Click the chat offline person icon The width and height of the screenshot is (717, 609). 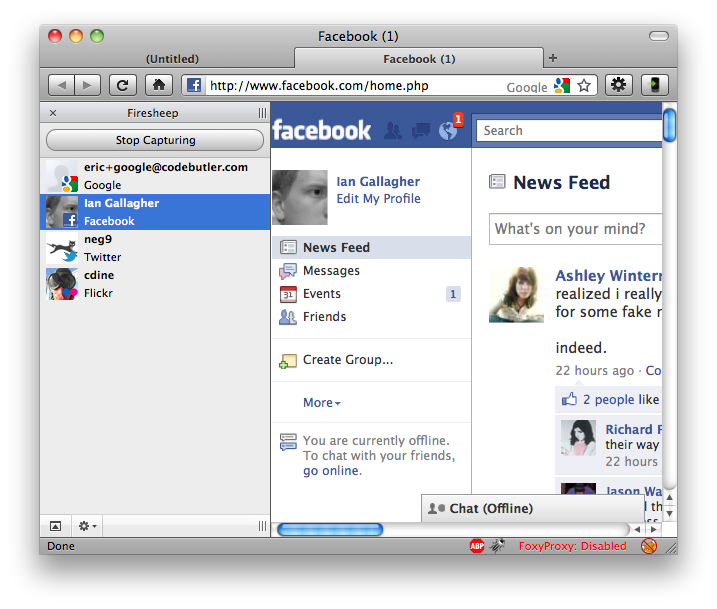[x=436, y=508]
